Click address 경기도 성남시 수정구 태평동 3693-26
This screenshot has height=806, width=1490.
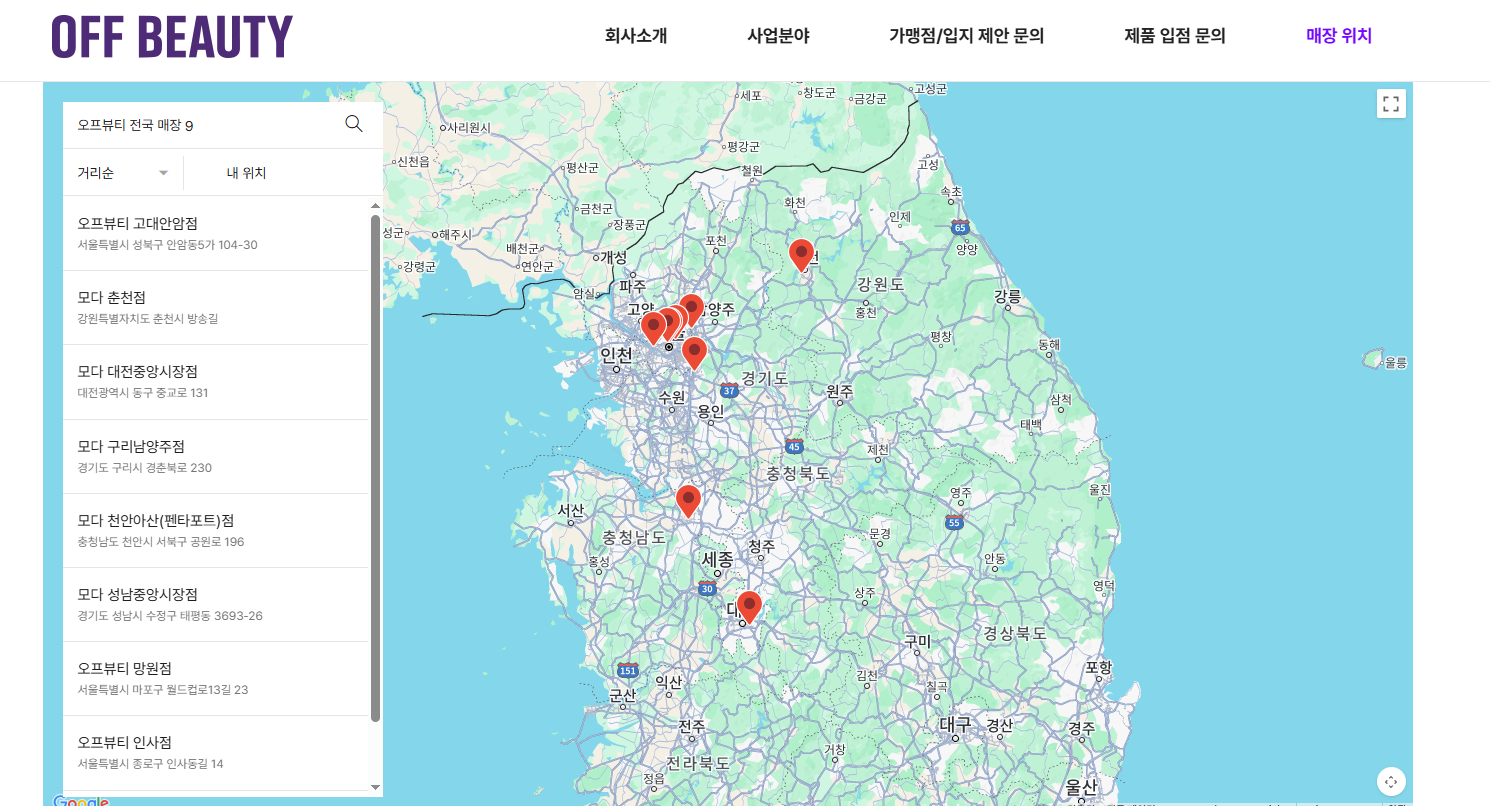(x=170, y=616)
